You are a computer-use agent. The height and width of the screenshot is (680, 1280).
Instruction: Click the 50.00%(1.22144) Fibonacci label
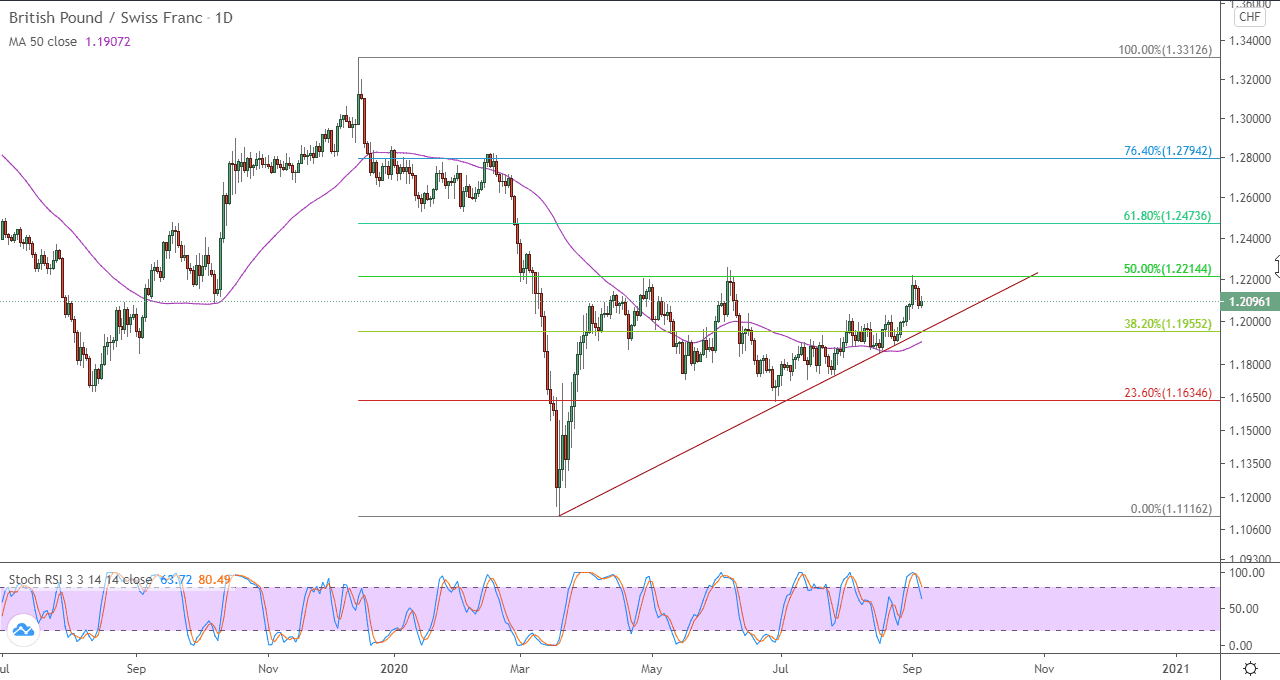pyautogui.click(x=1168, y=269)
